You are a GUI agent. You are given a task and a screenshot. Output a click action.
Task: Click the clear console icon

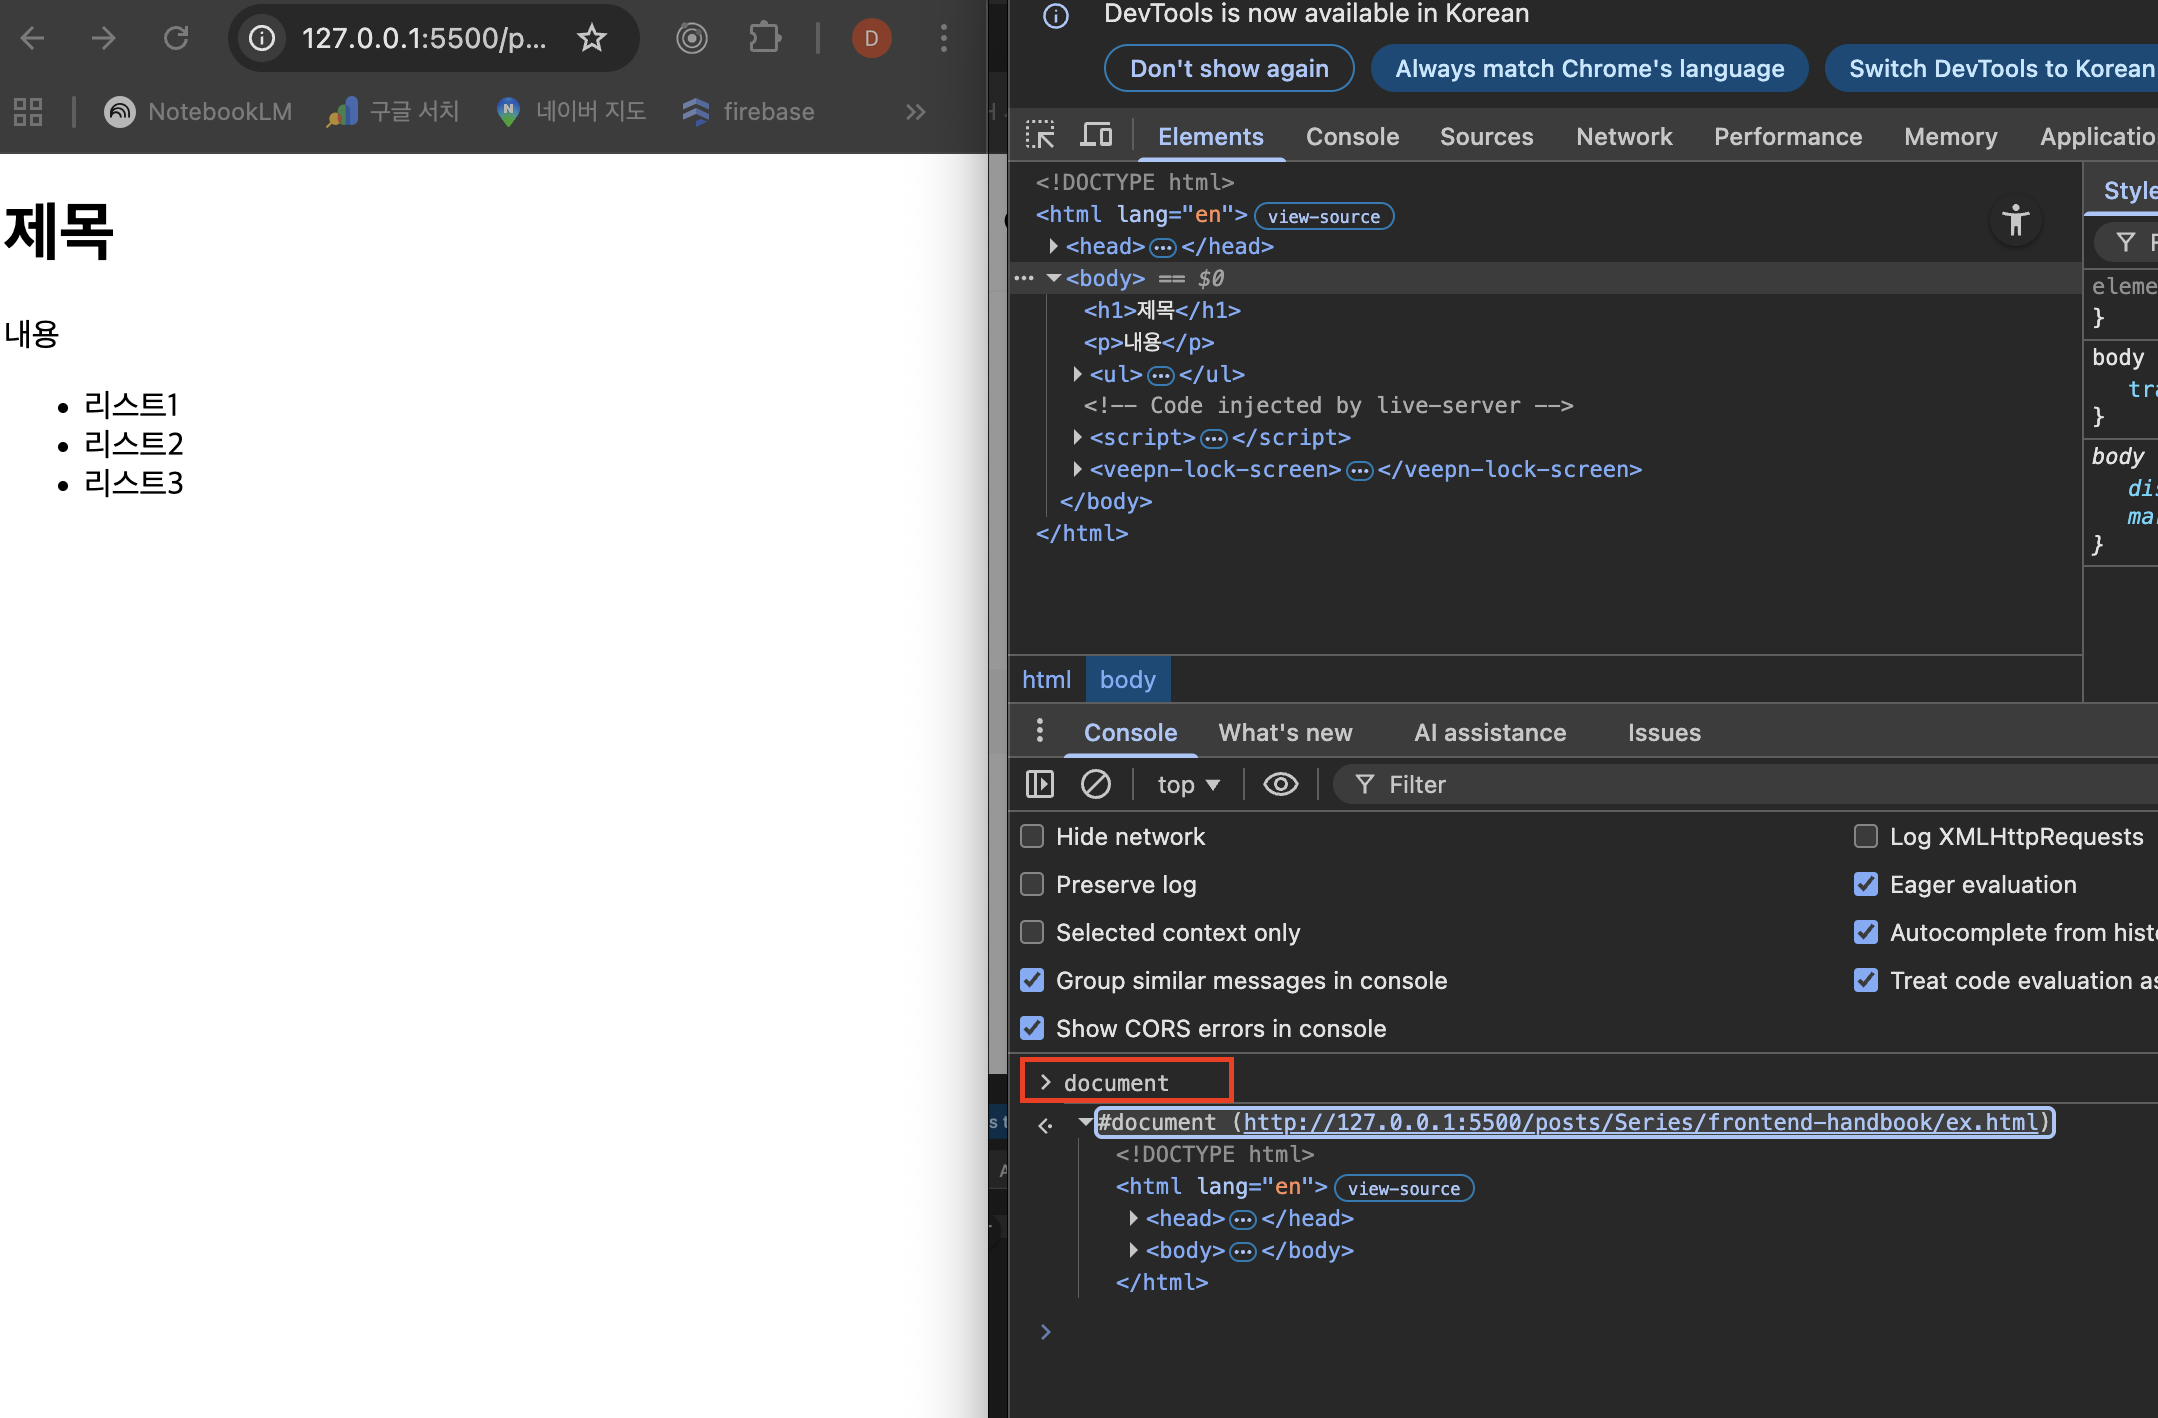coord(1096,784)
